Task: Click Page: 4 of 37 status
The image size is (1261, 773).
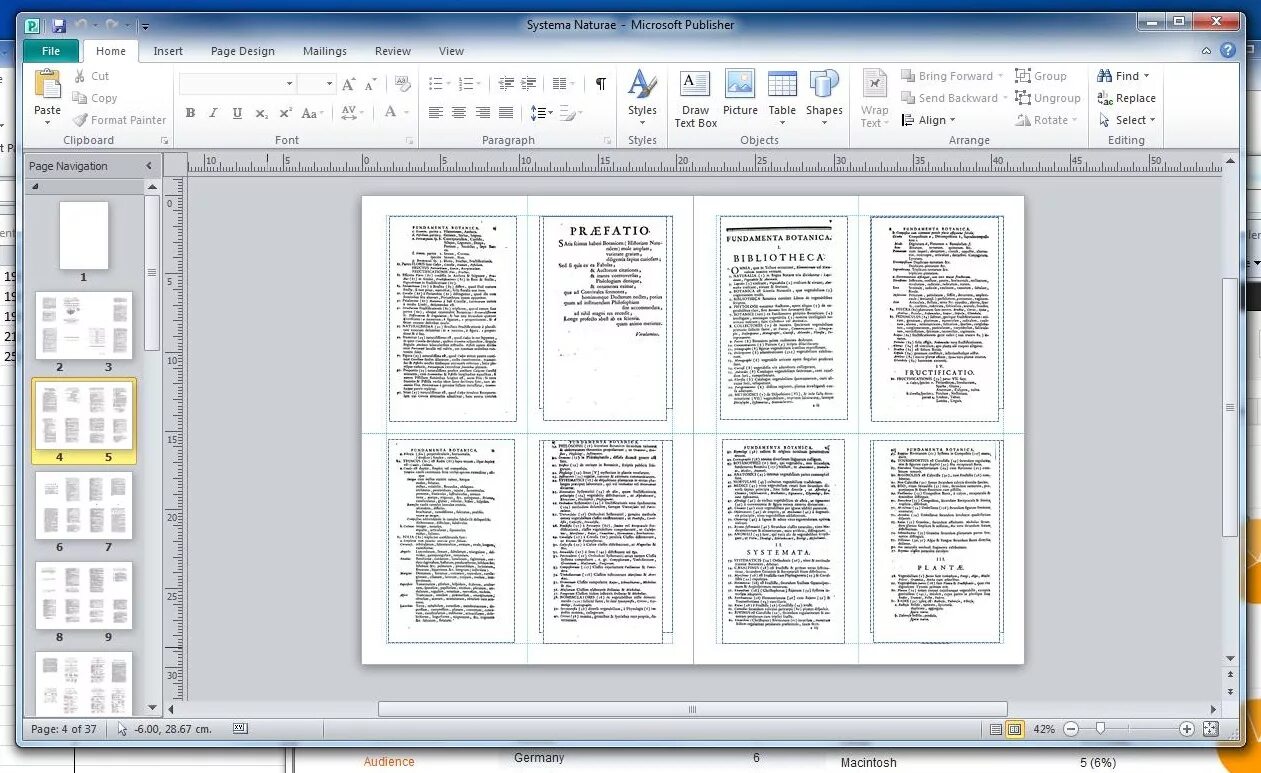Action: point(64,729)
